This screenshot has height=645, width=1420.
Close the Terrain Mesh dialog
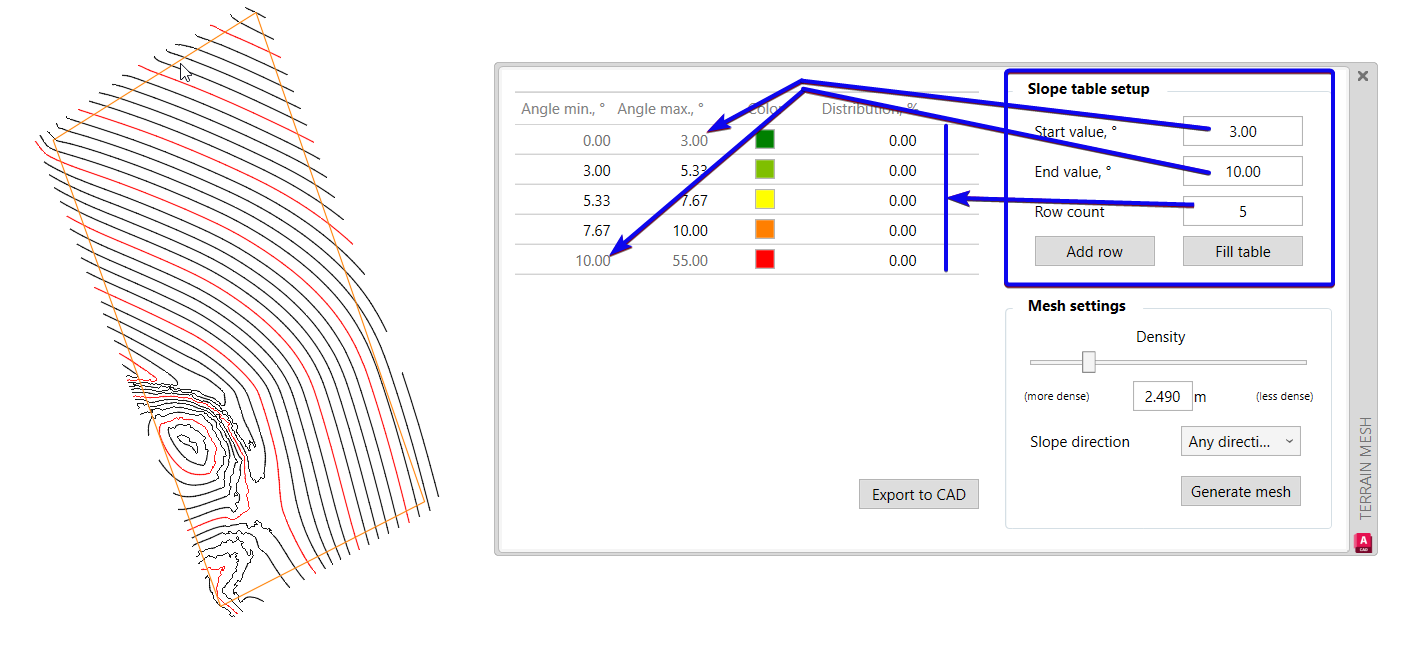[1362, 75]
